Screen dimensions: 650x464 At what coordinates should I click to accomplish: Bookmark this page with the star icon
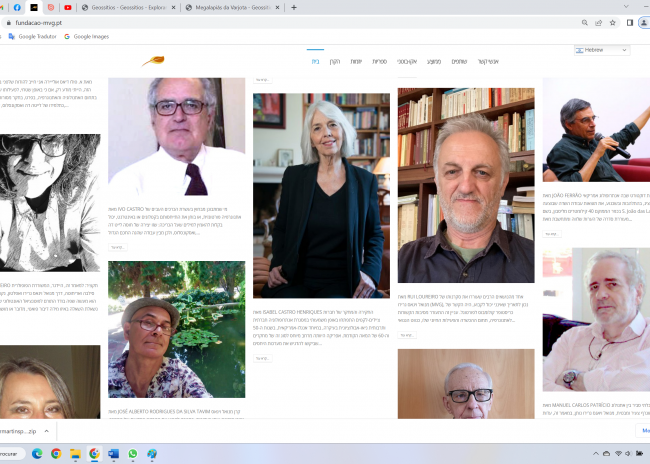coord(612,23)
